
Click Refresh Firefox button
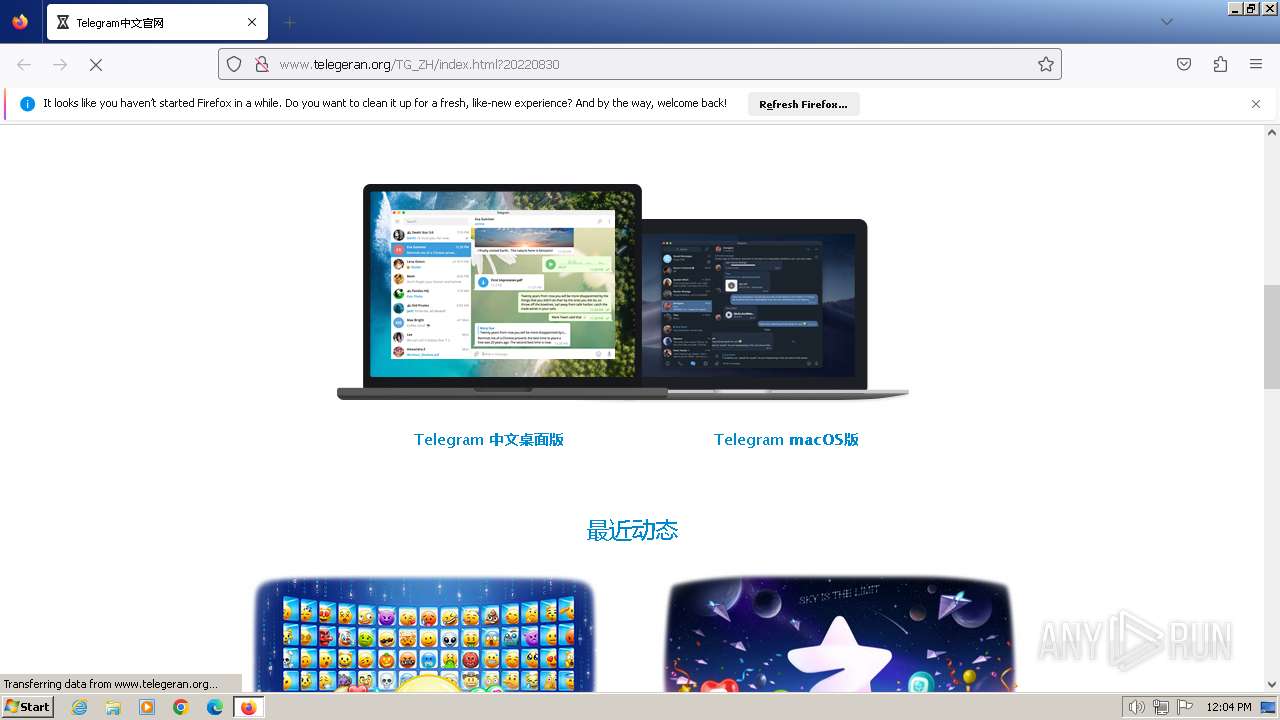click(803, 104)
